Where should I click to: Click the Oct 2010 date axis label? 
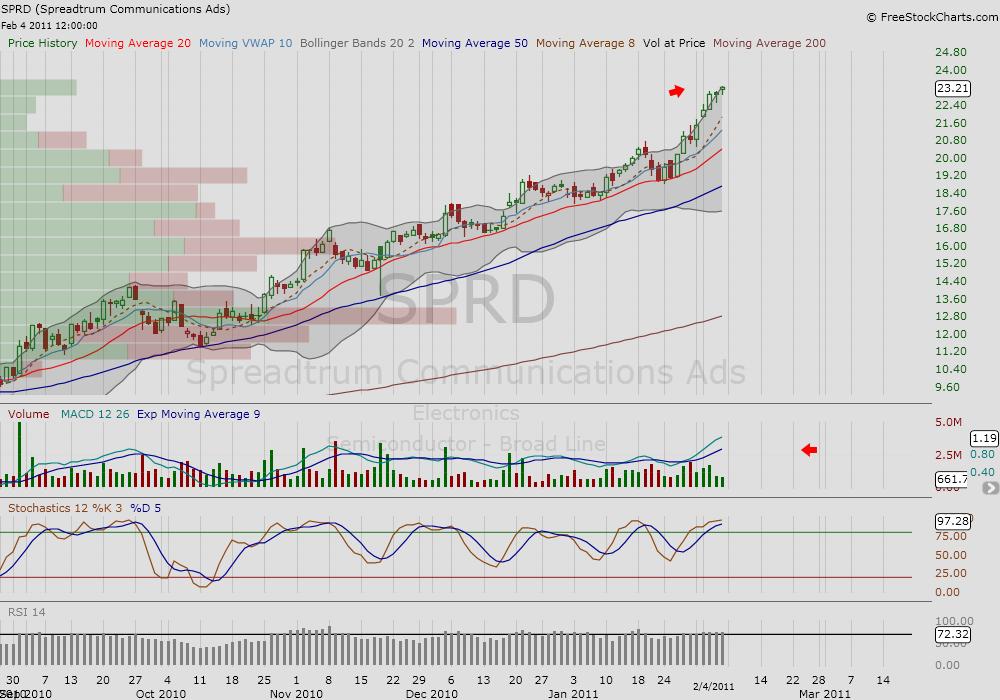(x=161, y=694)
